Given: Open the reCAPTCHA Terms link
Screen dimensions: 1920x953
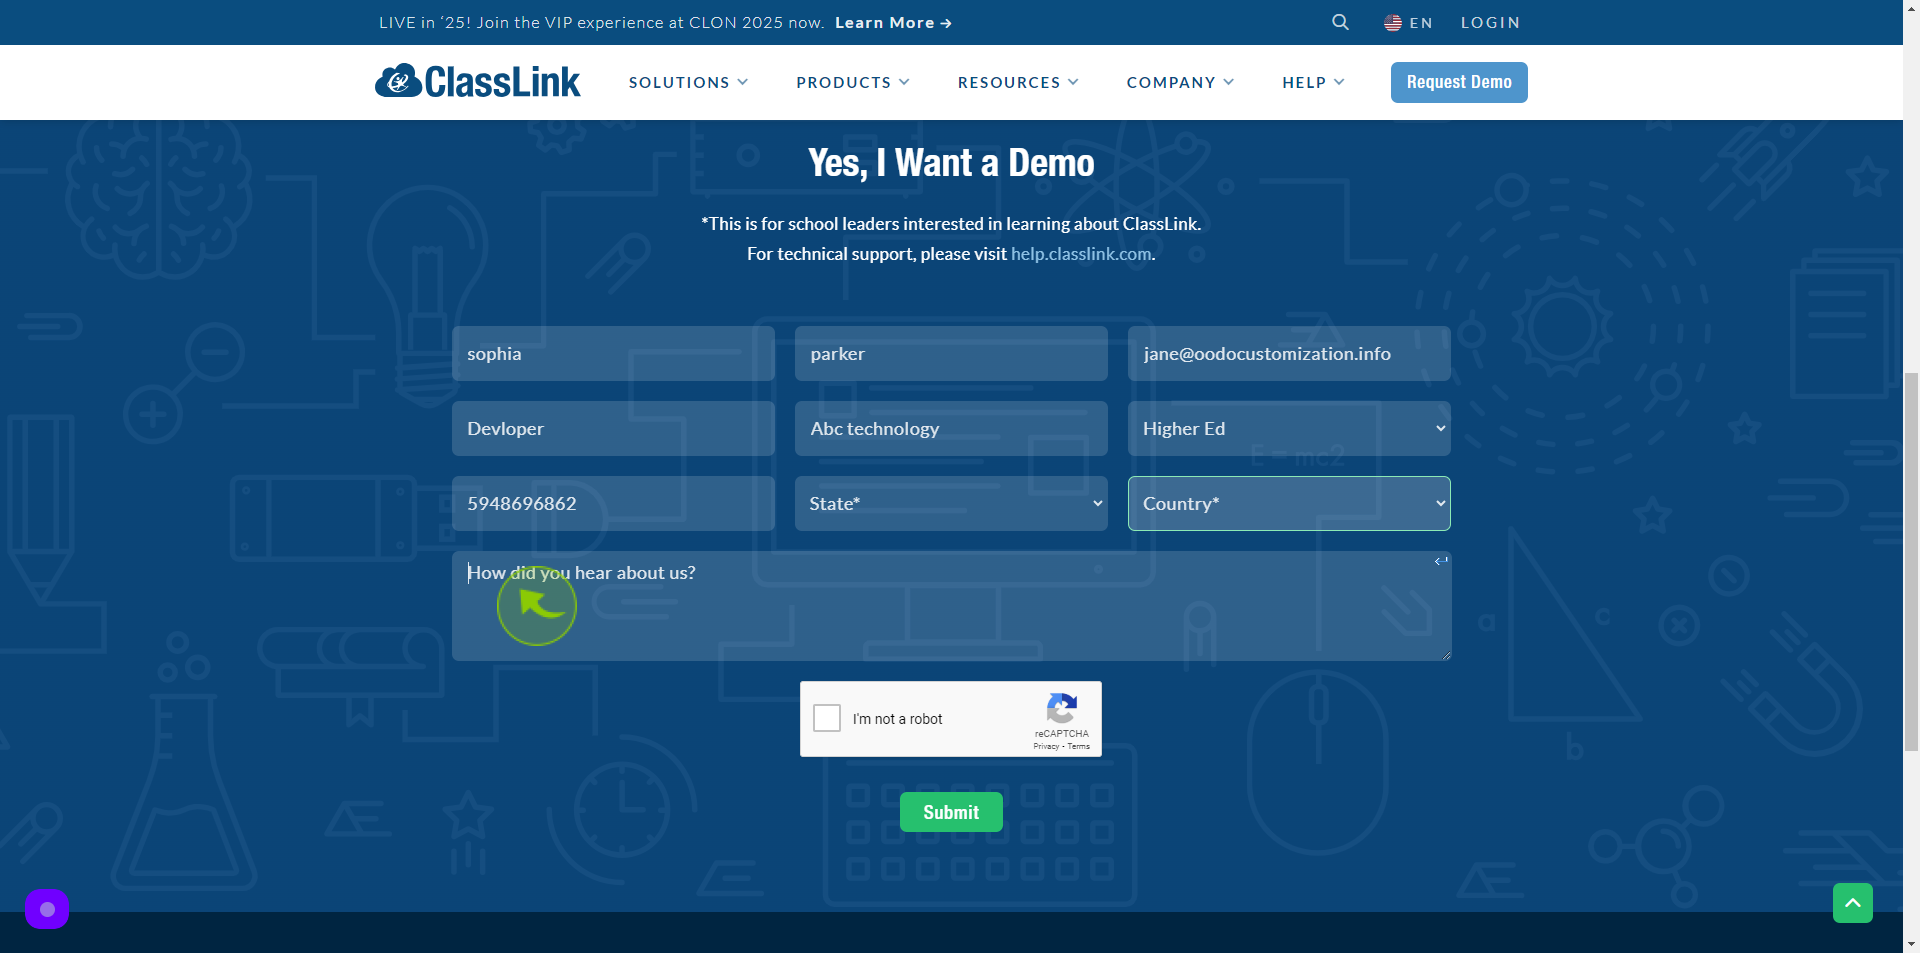Looking at the screenshot, I should point(1078,746).
